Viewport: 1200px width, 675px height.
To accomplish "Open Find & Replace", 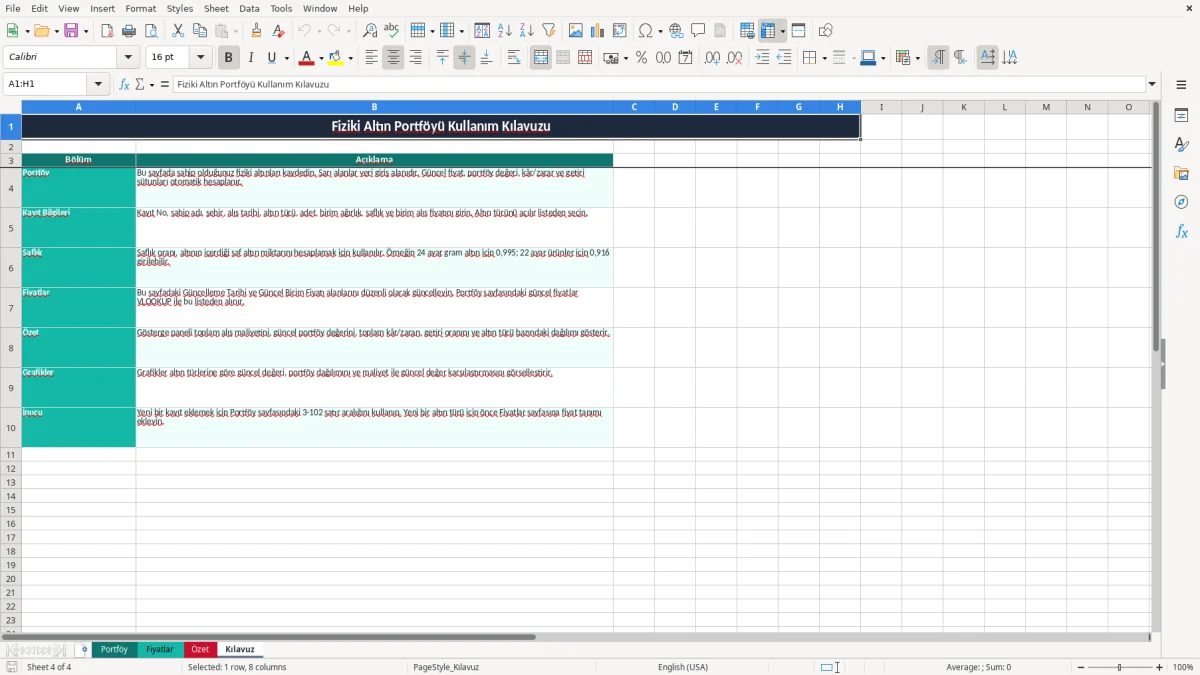I will 370,31.
